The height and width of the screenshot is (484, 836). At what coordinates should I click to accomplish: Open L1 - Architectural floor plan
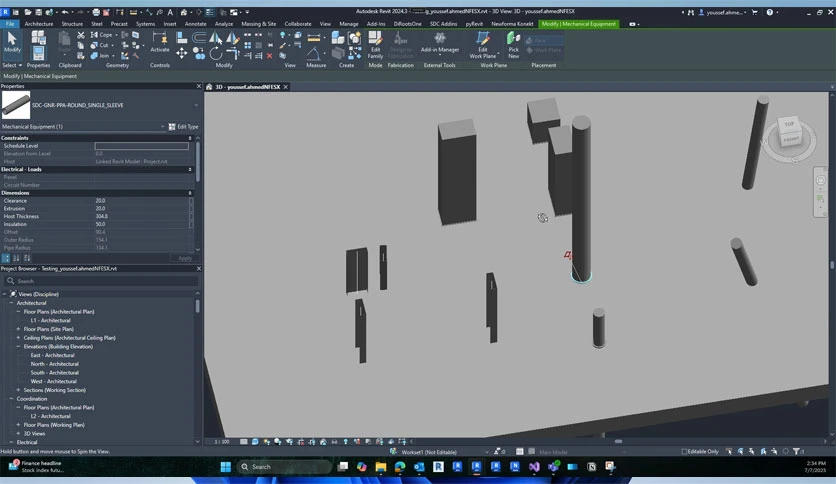coord(50,320)
